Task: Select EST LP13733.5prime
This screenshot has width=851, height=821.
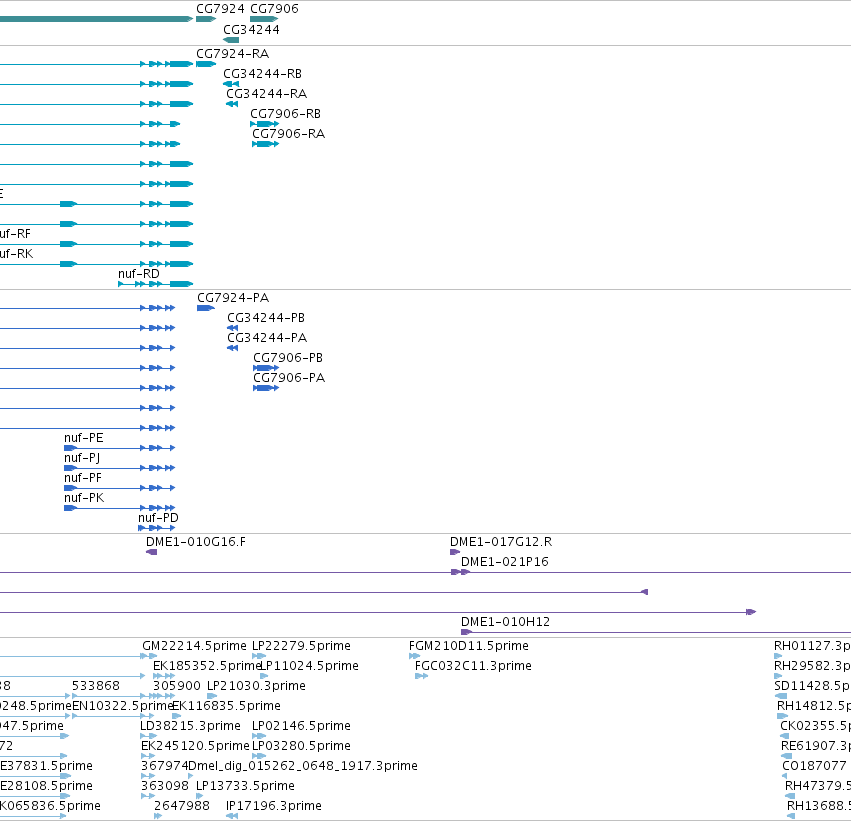Action: [x=245, y=787]
